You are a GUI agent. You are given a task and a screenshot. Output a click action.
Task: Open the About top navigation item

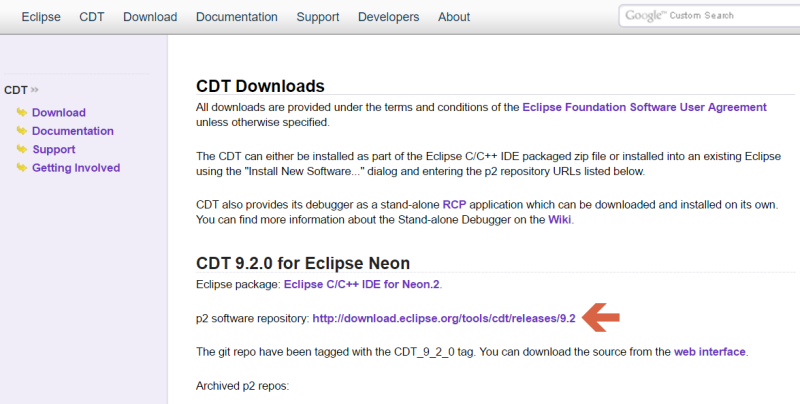tap(454, 17)
